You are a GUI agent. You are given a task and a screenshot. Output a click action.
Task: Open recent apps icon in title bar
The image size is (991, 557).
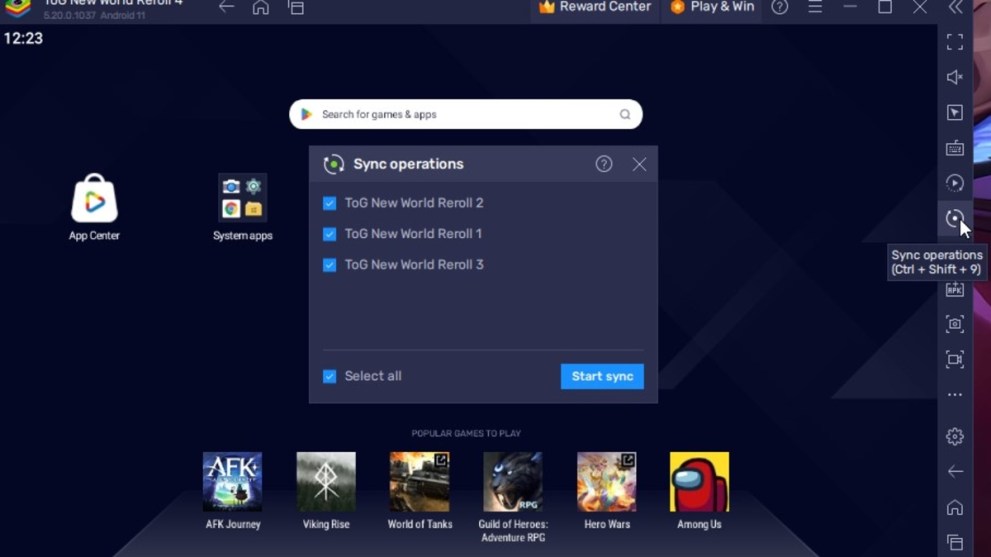click(x=296, y=8)
